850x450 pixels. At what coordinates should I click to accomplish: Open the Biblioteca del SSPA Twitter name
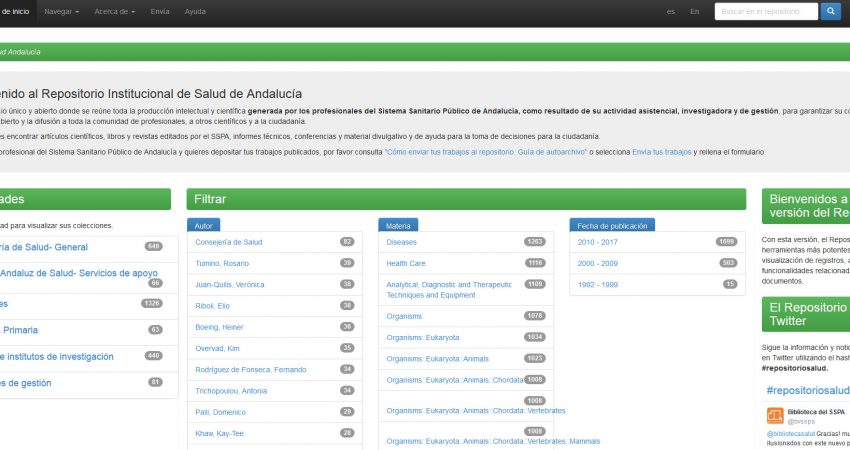coord(816,412)
